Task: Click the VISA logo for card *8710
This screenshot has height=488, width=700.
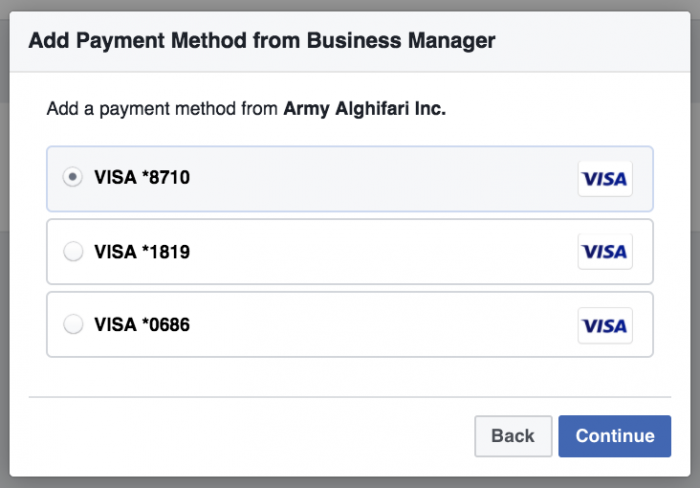Action: (605, 179)
